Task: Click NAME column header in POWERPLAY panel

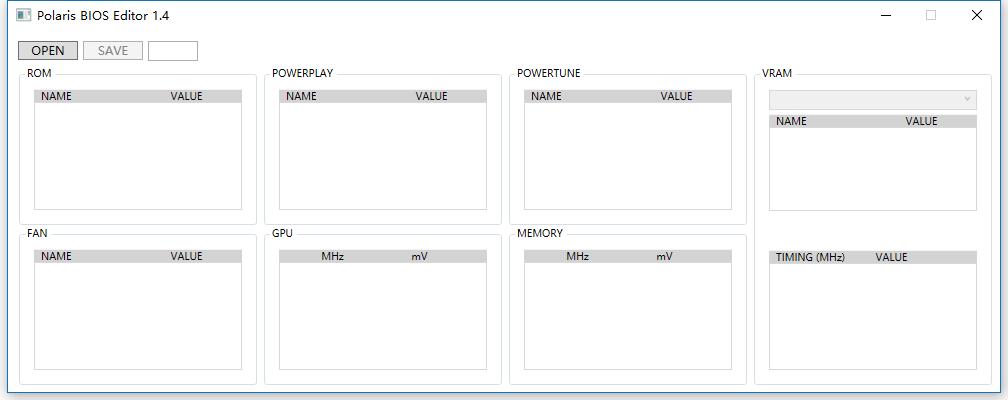Action: (x=301, y=97)
